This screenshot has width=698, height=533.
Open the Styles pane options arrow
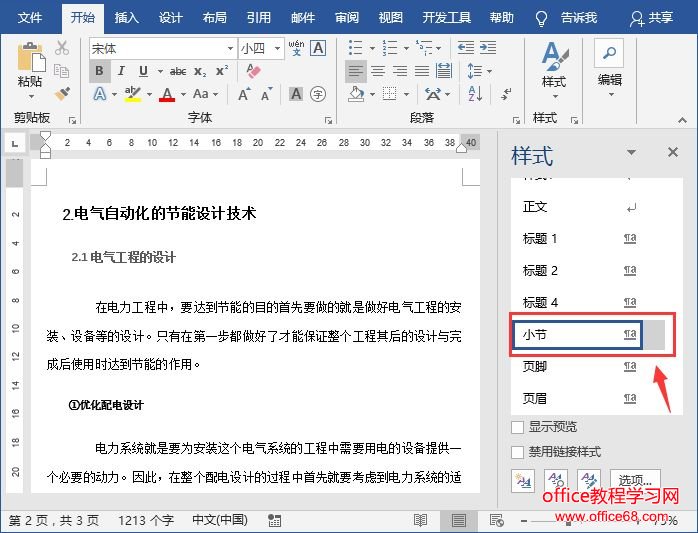click(631, 152)
